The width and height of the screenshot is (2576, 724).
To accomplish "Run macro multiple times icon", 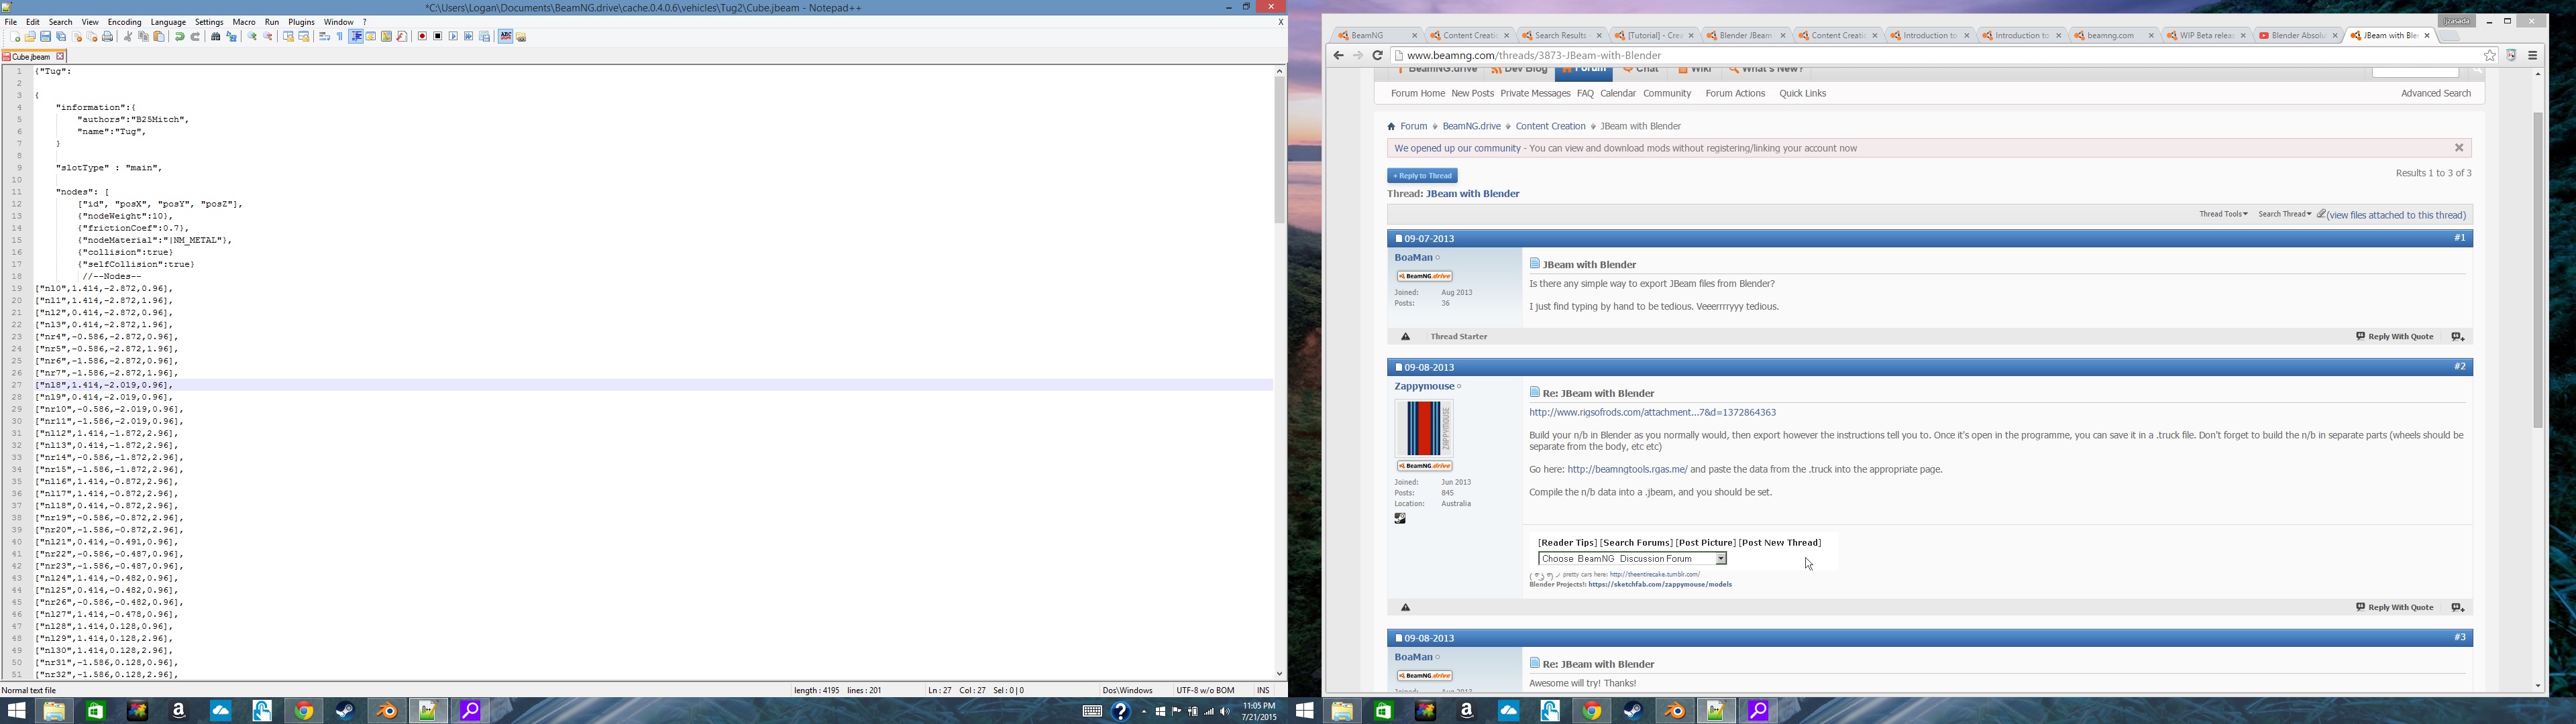I will (x=469, y=37).
